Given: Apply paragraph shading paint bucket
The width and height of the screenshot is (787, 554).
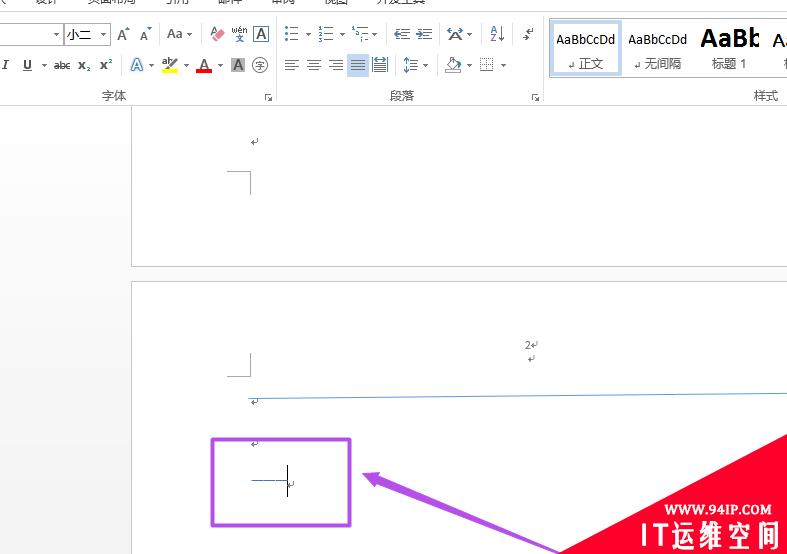Looking at the screenshot, I should pyautogui.click(x=453, y=65).
